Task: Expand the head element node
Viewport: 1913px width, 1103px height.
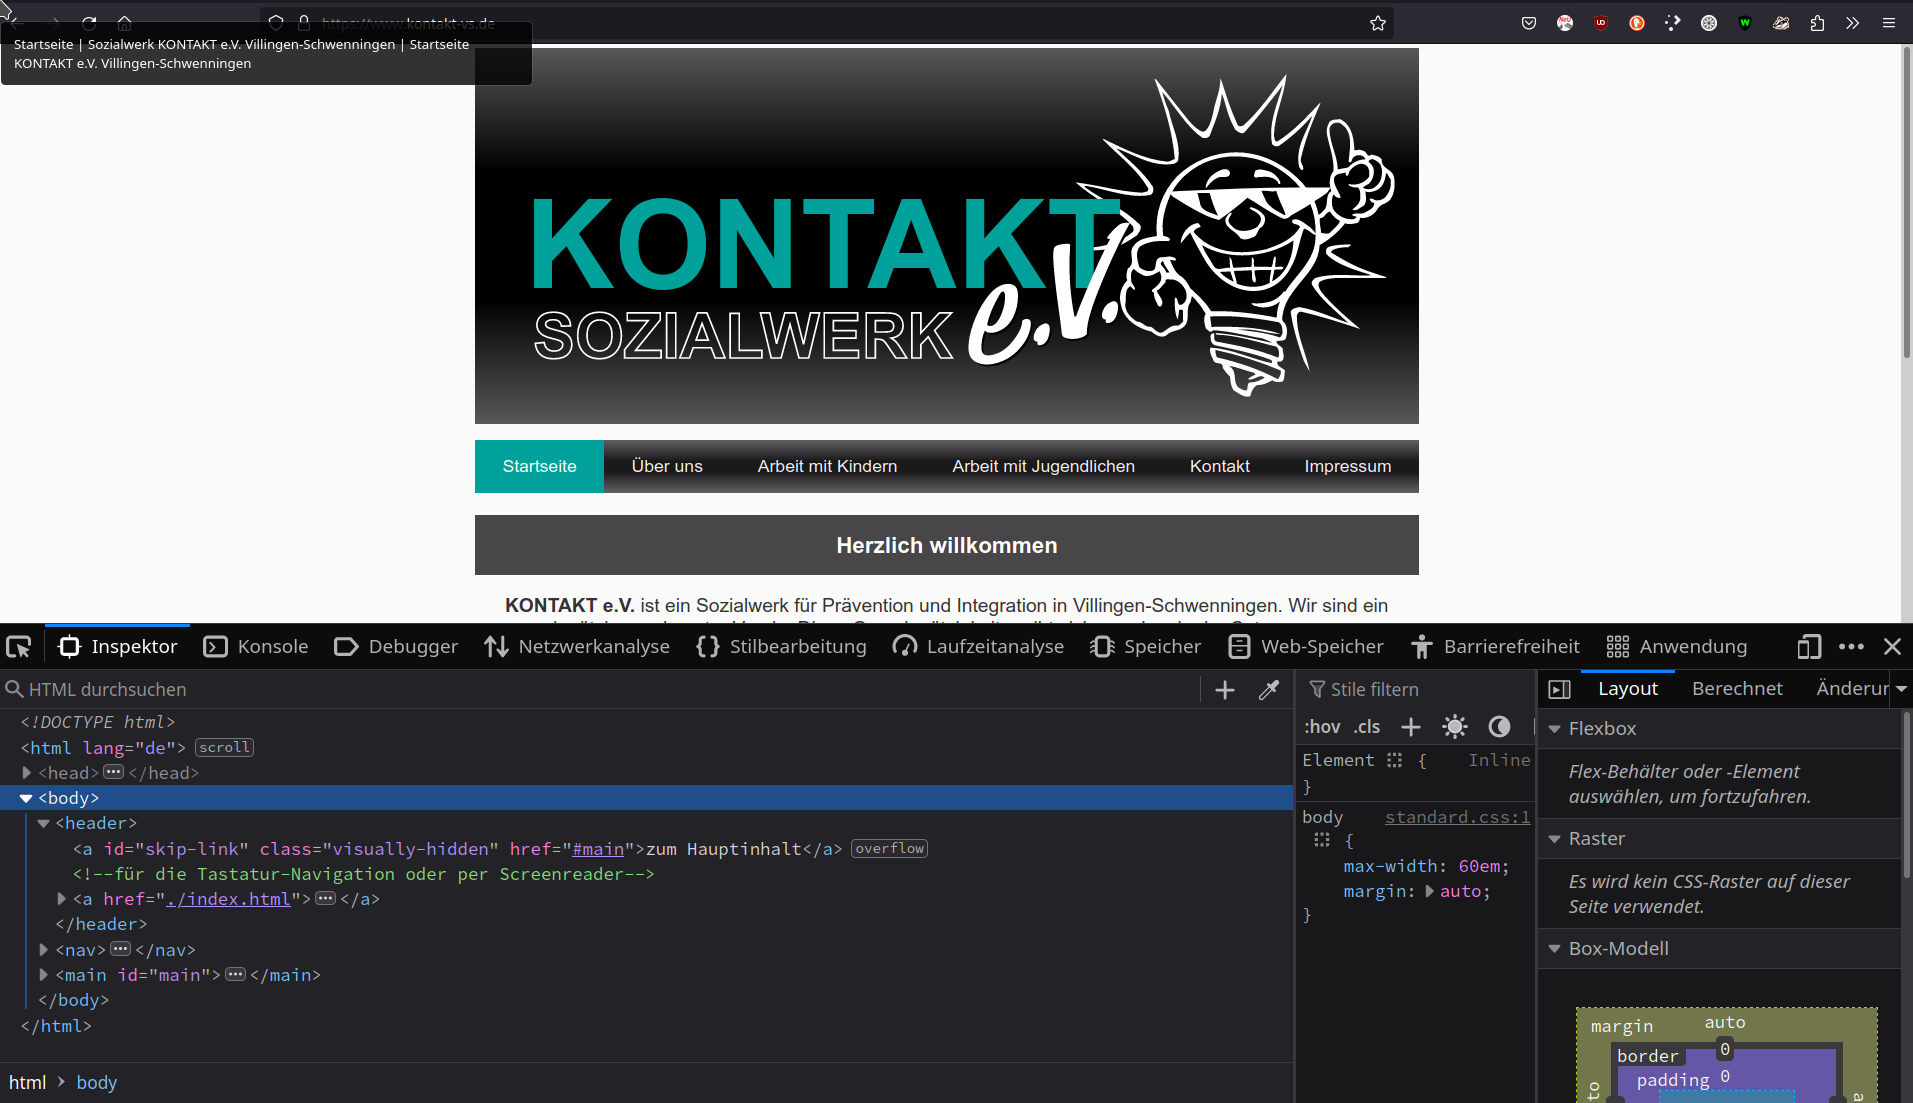Action: pos(27,773)
